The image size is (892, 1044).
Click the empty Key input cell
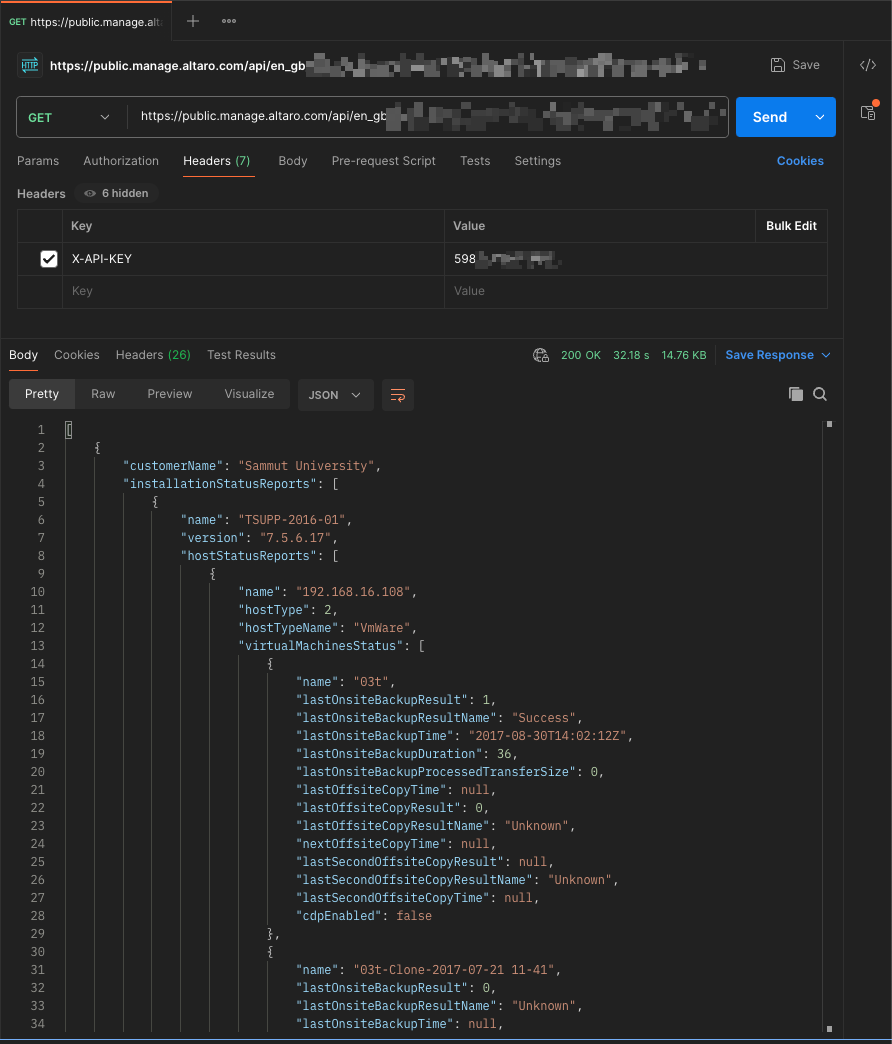[x=253, y=292]
